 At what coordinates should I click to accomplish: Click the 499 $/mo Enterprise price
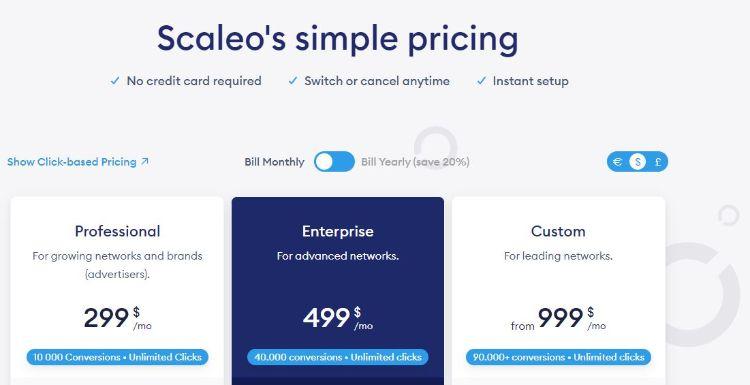coord(338,318)
